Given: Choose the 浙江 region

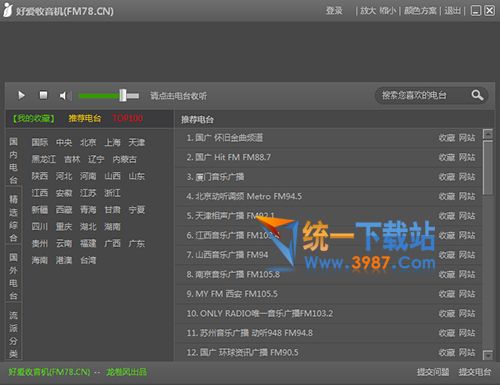Looking at the screenshot, I should (112, 193).
